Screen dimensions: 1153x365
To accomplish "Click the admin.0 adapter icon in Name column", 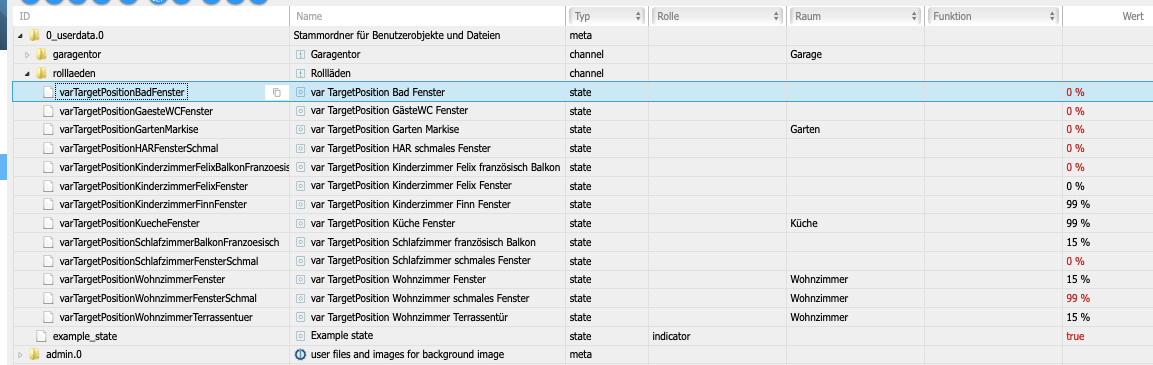I will tap(300, 355).
